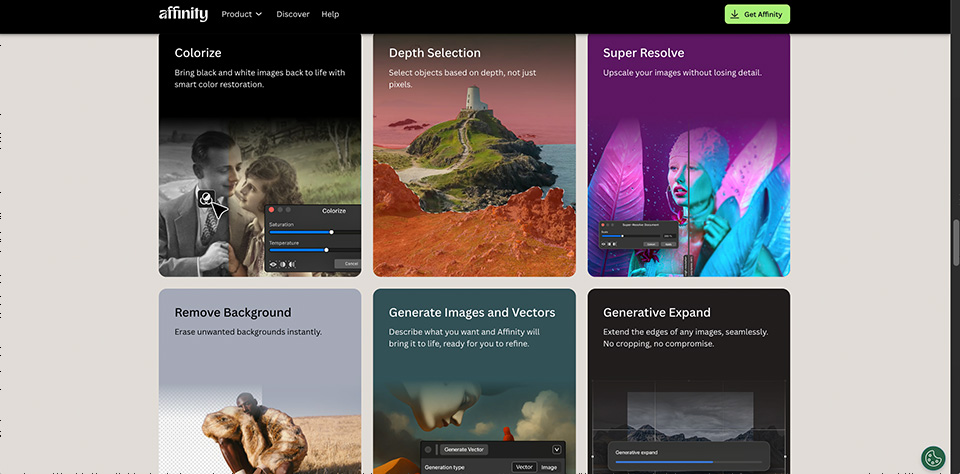Click the cookie preferences icon

(932, 457)
